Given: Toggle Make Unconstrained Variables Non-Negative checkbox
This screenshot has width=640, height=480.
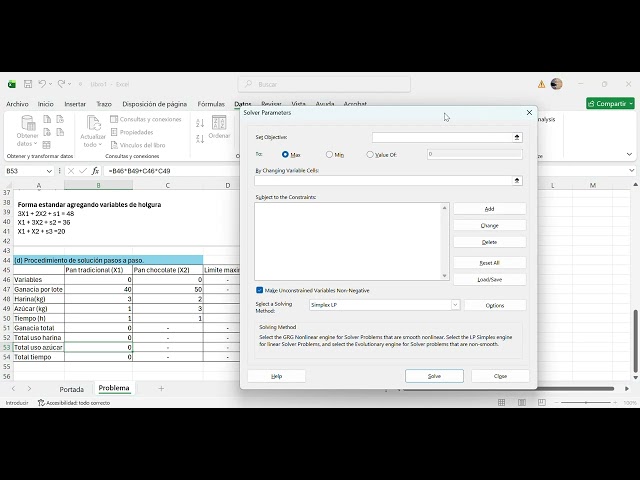Looking at the screenshot, I should coord(259,290).
